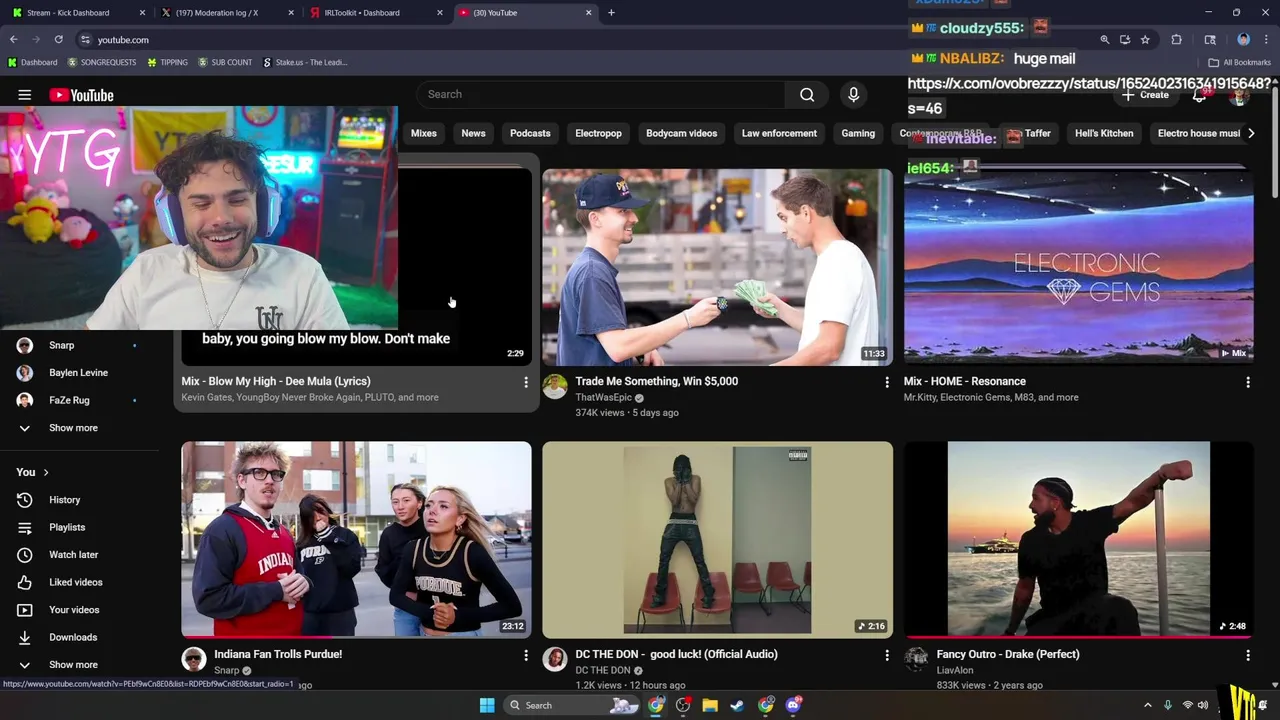
Task: Start voice search with microphone icon
Action: [x=853, y=94]
